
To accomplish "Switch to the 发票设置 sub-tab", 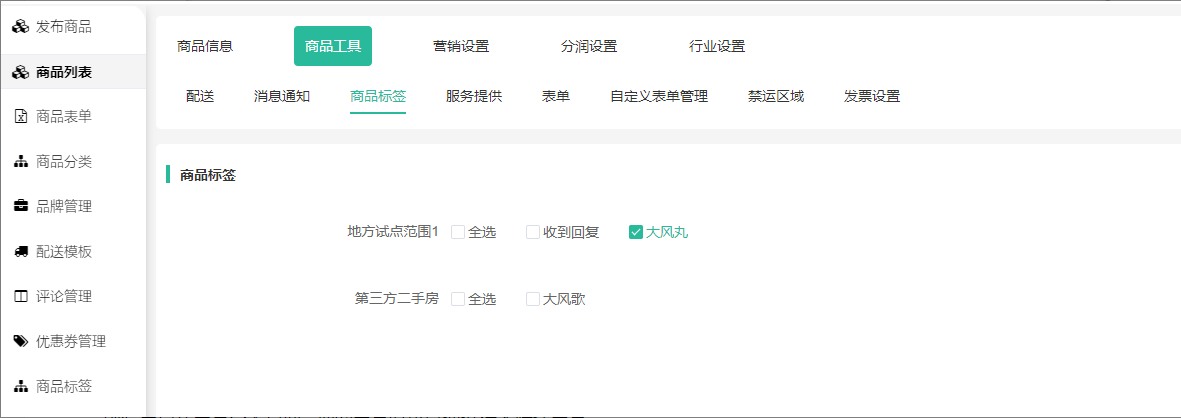I will coord(872,97).
